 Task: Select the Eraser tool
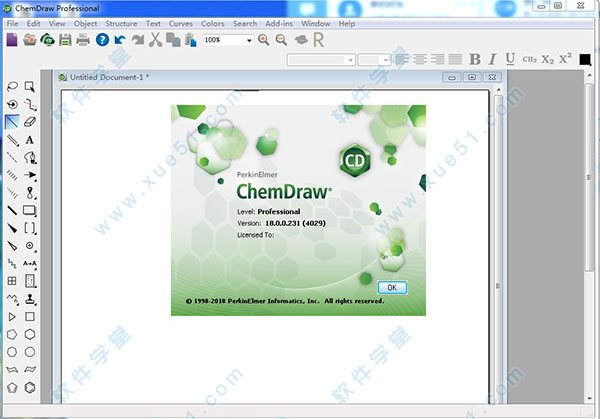[x=30, y=122]
